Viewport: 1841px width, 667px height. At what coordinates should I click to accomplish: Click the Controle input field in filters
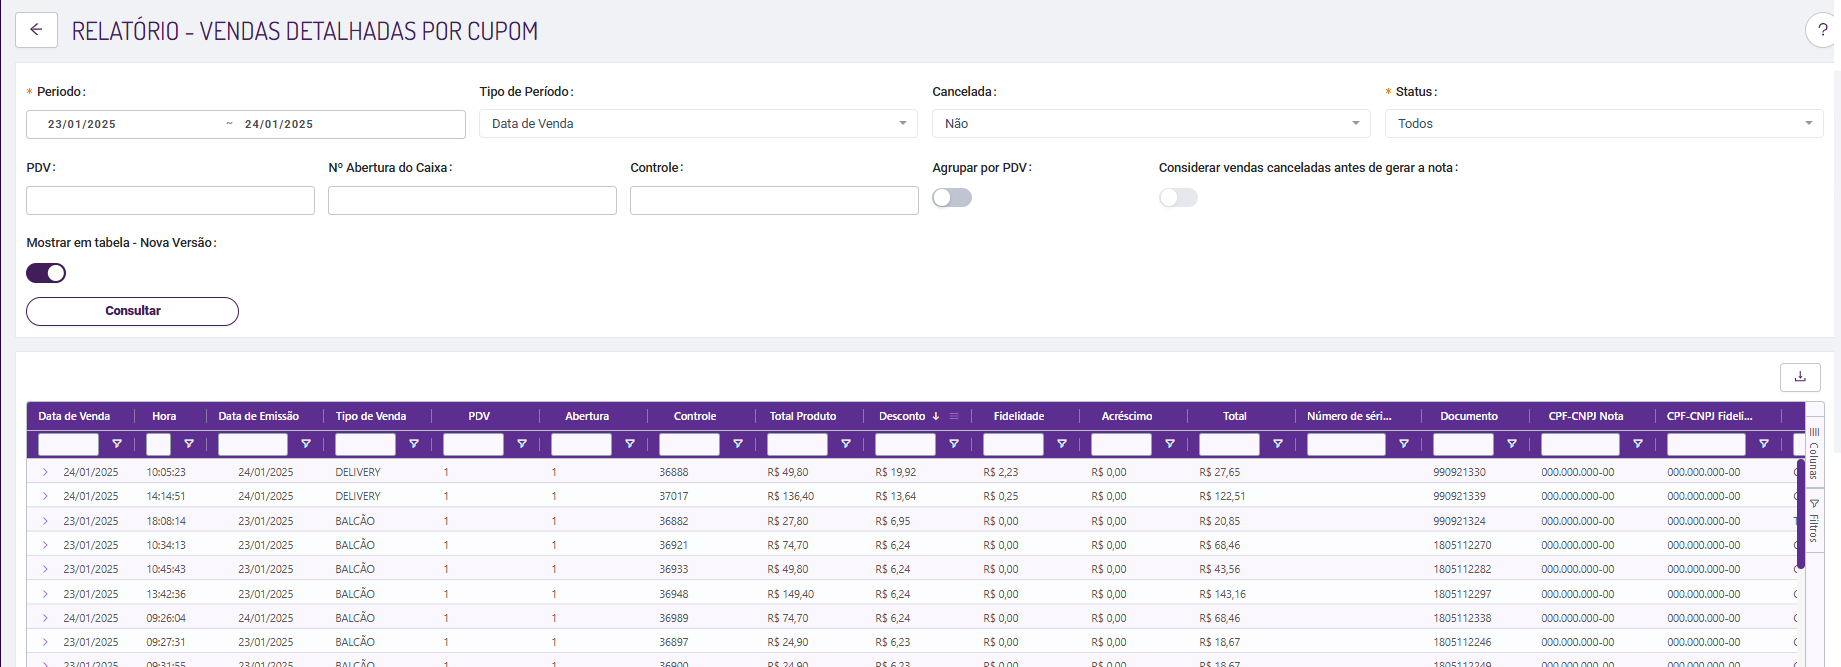point(774,200)
